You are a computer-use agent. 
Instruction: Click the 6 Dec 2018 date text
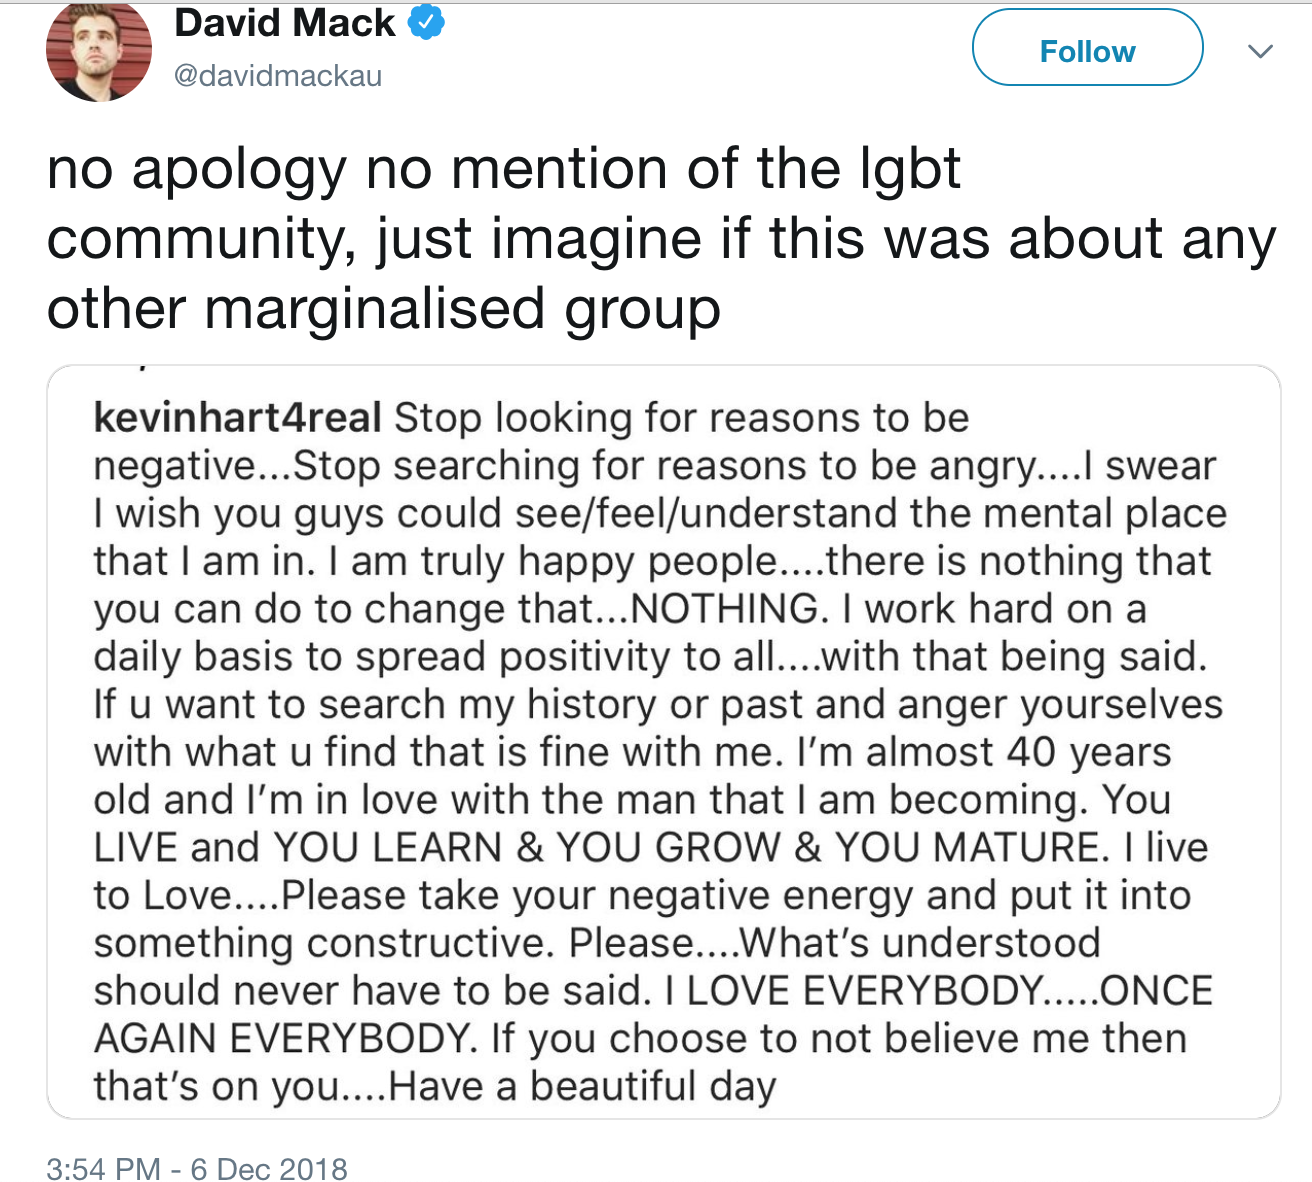click(x=269, y=1168)
